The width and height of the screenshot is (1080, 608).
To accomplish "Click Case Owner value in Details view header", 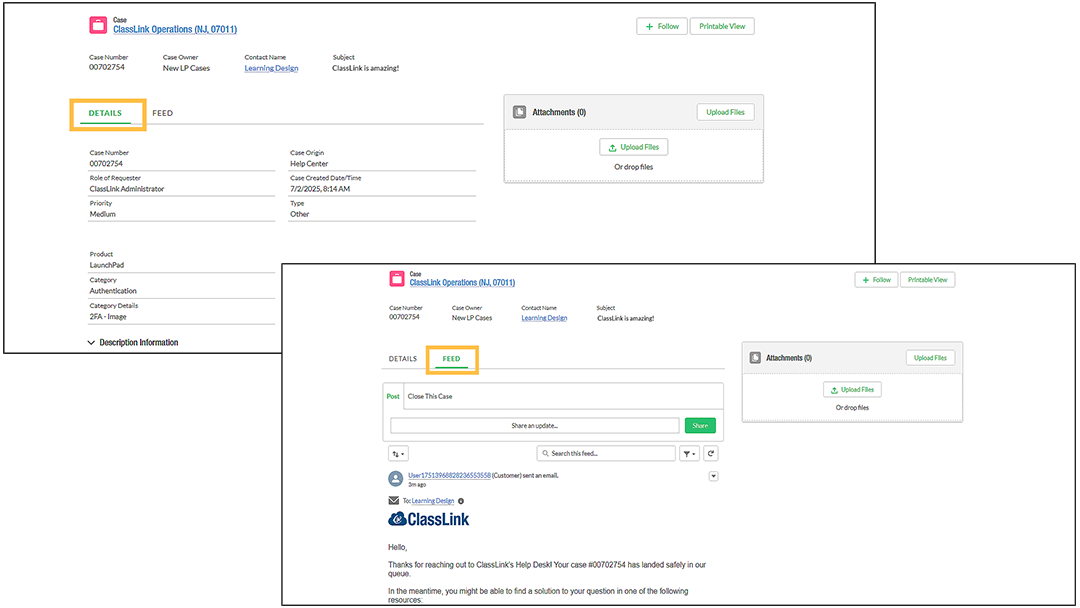I will (186, 68).
